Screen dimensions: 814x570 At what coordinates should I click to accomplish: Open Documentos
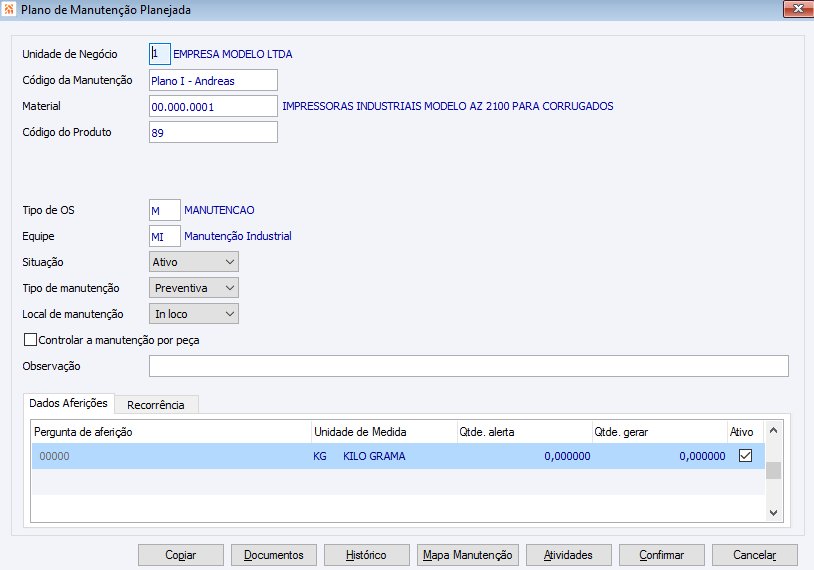pyautogui.click(x=274, y=555)
